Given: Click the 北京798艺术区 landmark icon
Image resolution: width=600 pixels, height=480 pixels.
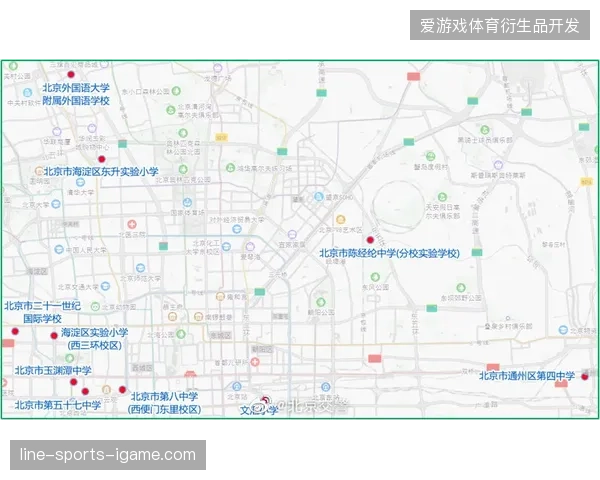Looking at the screenshot, I should click(x=341, y=219).
